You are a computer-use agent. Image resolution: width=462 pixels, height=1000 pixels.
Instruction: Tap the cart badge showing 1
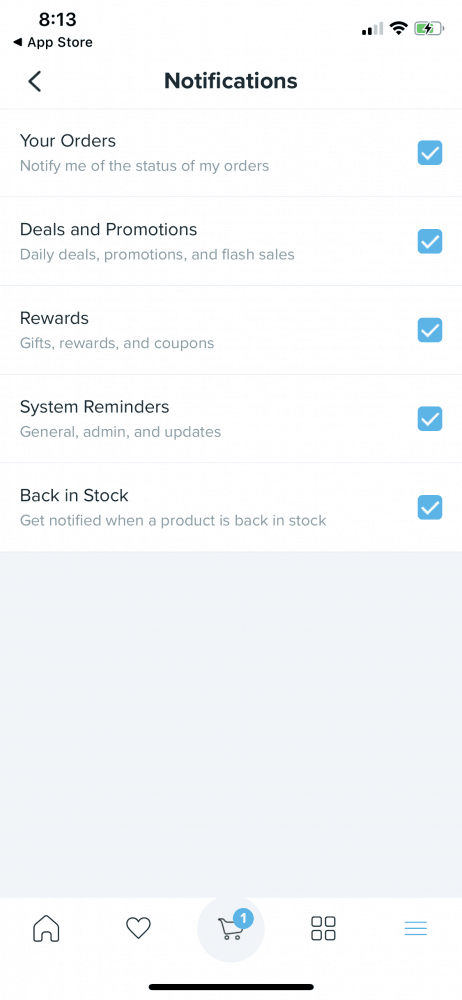(x=243, y=919)
